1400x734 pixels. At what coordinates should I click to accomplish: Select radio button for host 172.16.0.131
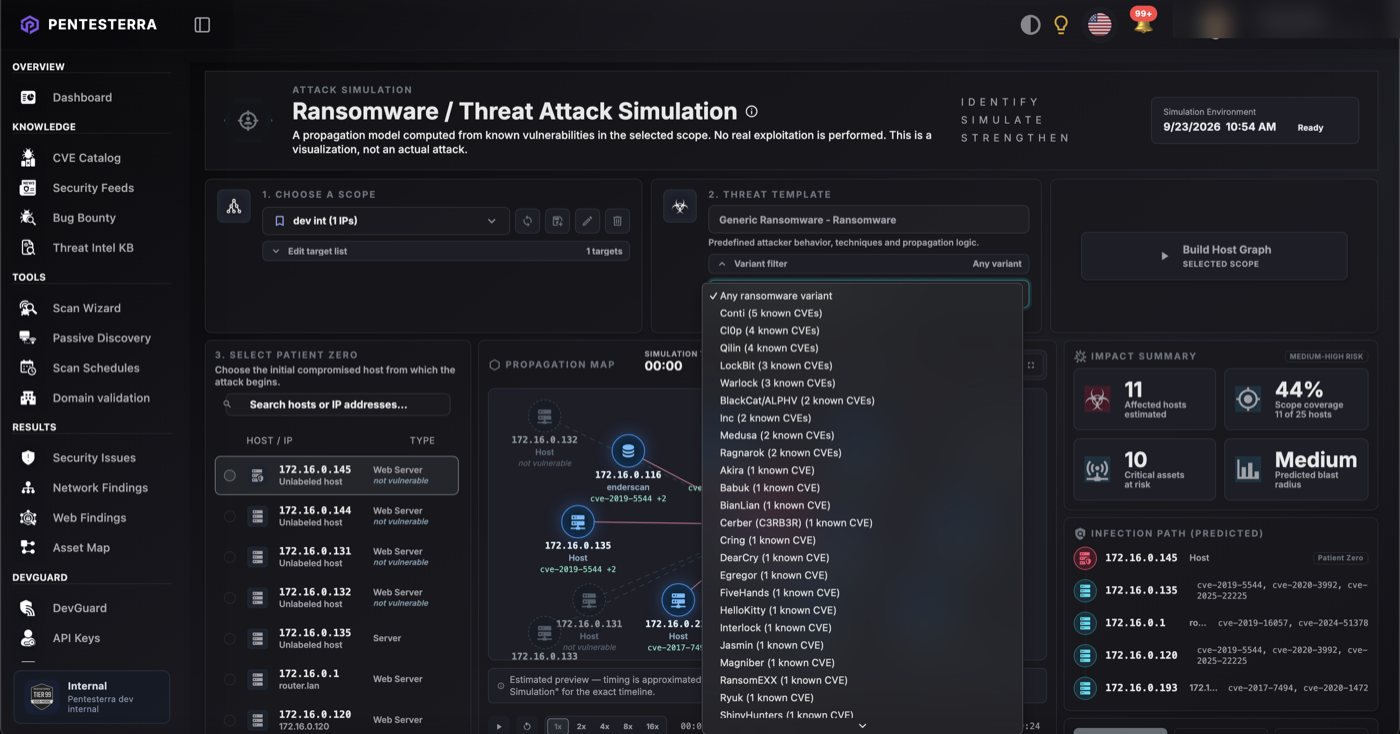230,558
